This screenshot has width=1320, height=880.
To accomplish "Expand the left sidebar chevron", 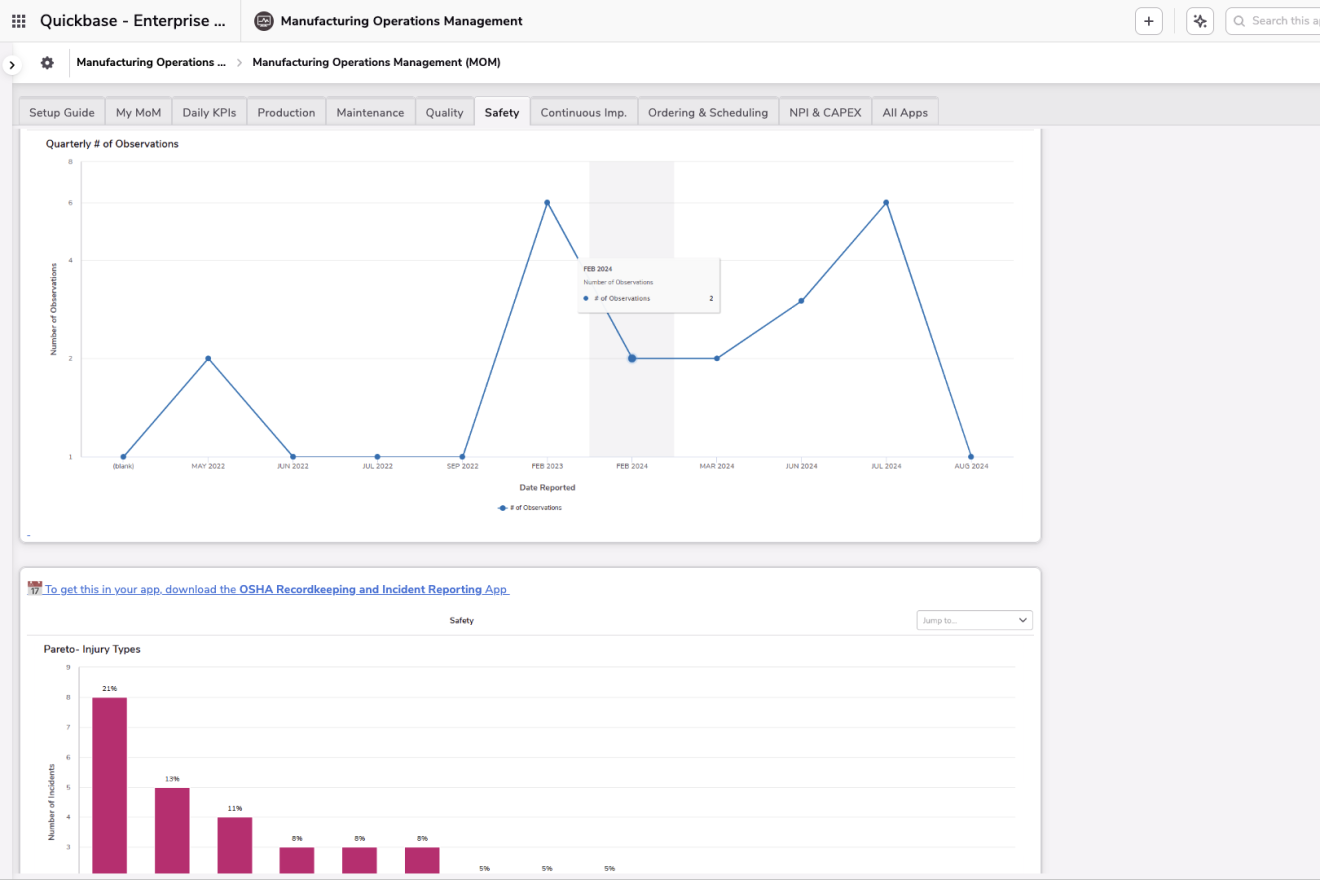I will coord(11,65).
